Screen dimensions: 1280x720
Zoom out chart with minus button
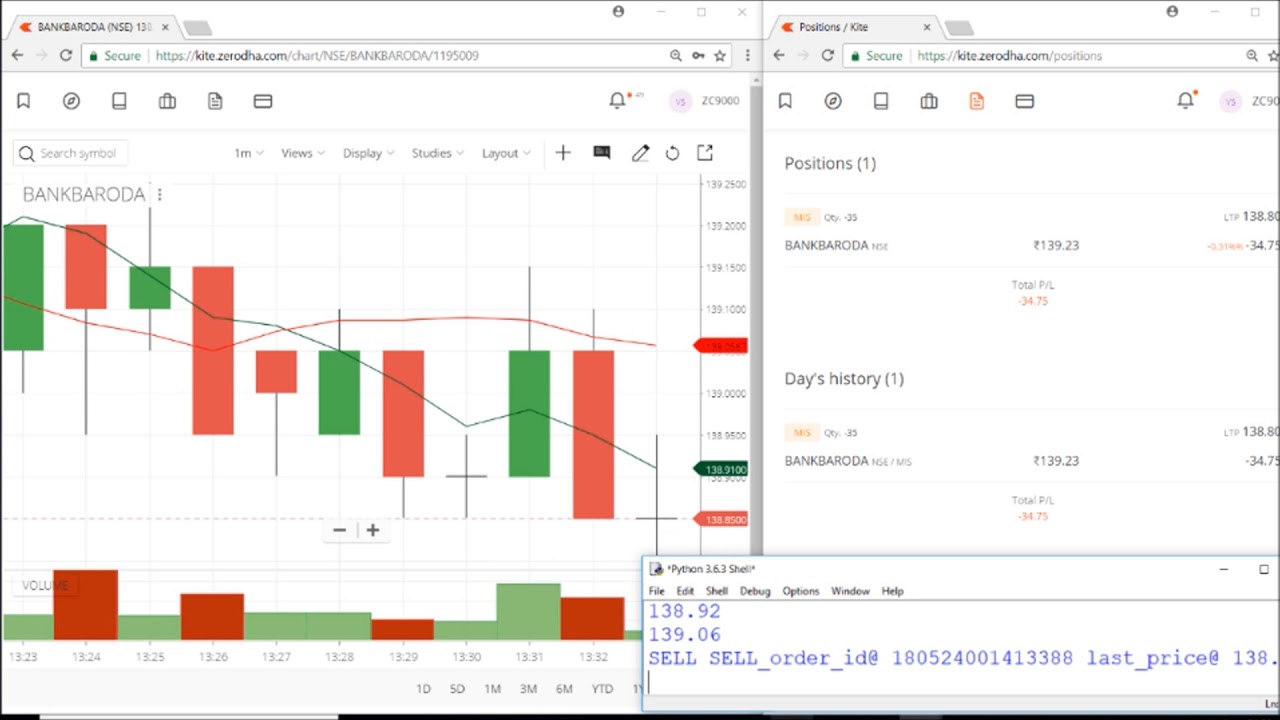pos(339,530)
